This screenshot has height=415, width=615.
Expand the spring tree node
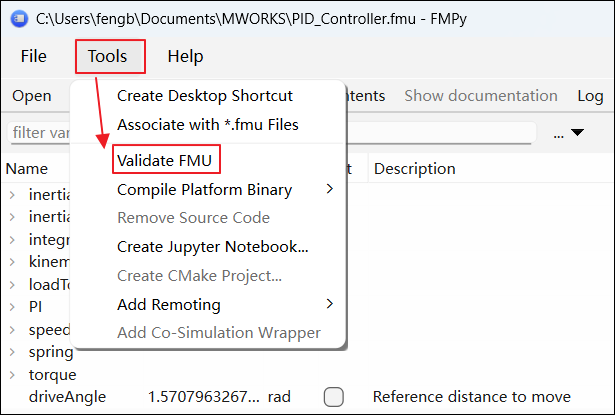tap(12, 352)
